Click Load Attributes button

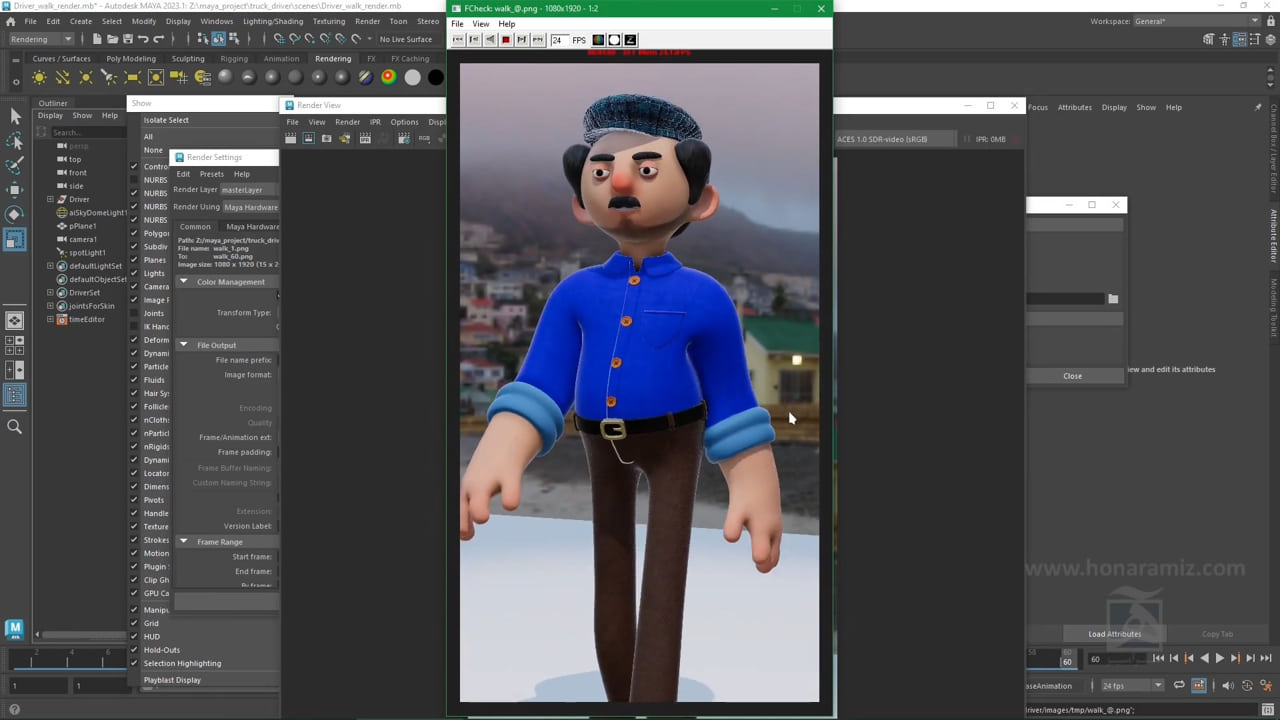1115,634
